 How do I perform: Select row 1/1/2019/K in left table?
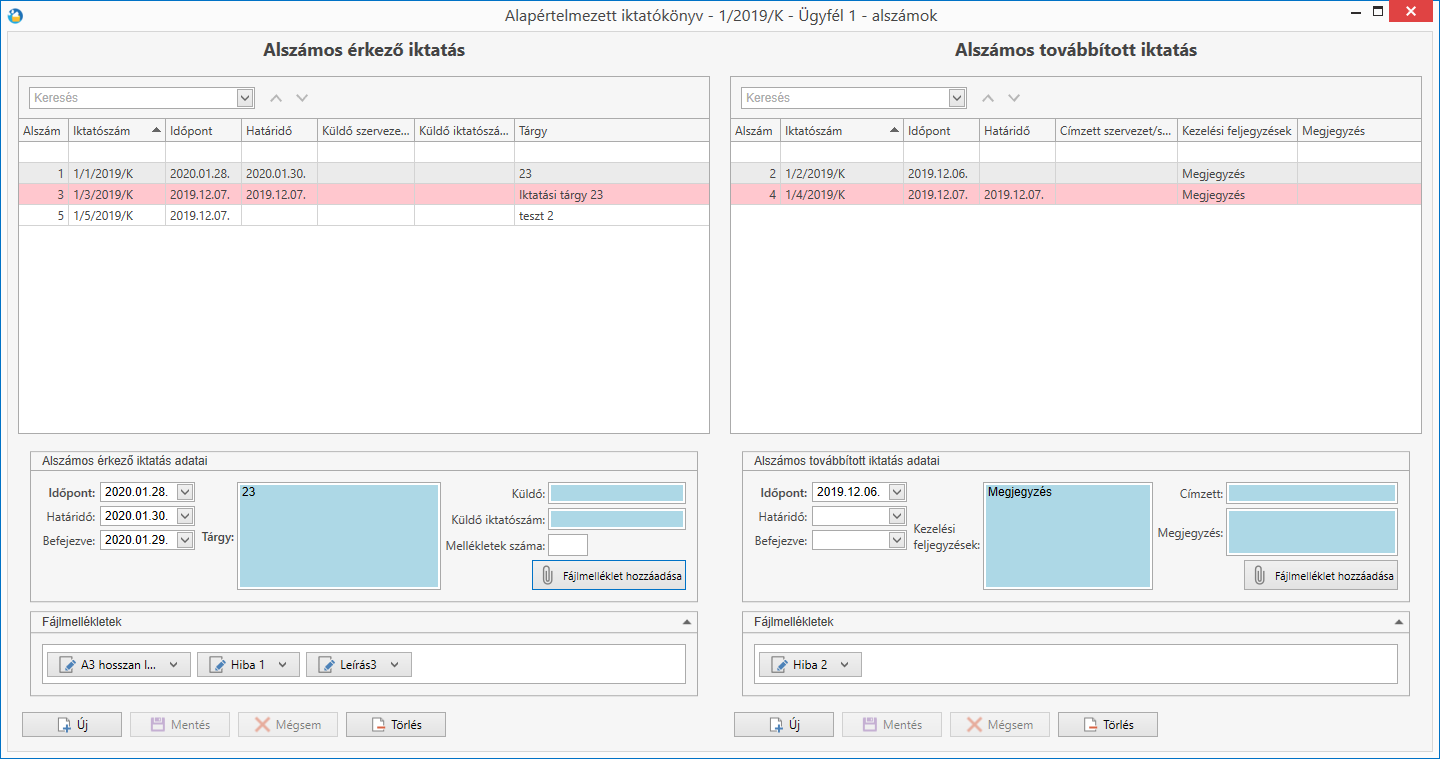click(364, 174)
